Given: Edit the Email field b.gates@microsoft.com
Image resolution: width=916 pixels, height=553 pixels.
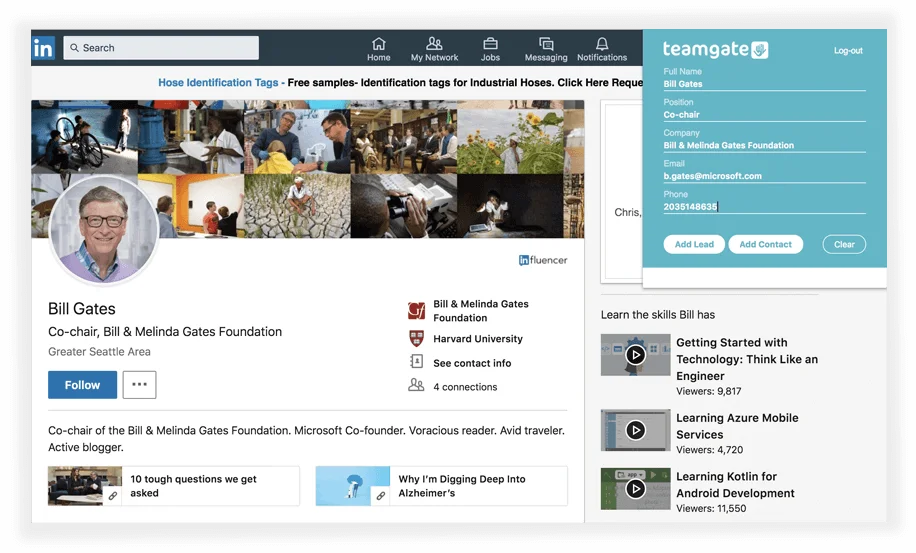Looking at the screenshot, I should [764, 176].
